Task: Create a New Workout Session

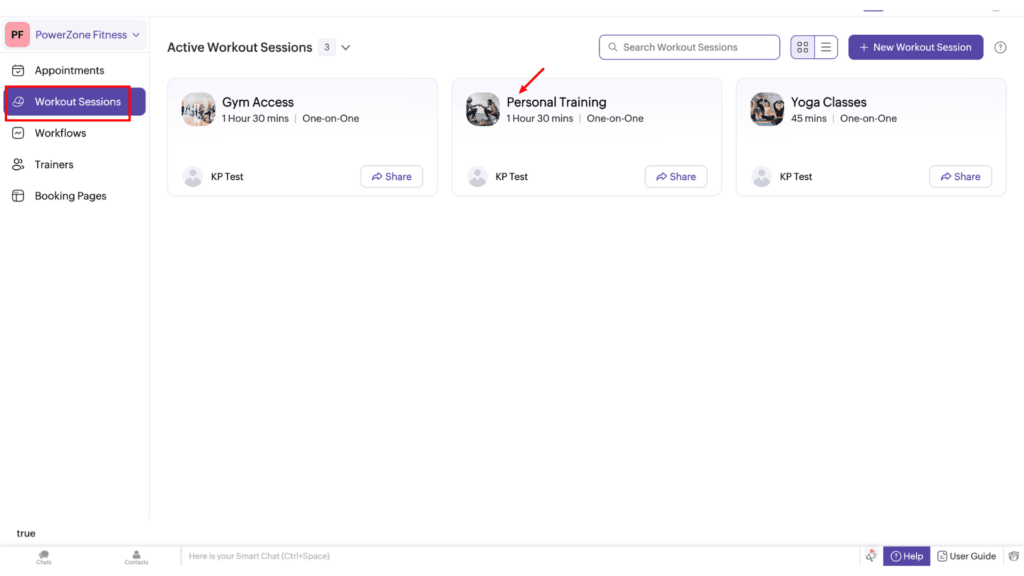Action: tap(915, 47)
